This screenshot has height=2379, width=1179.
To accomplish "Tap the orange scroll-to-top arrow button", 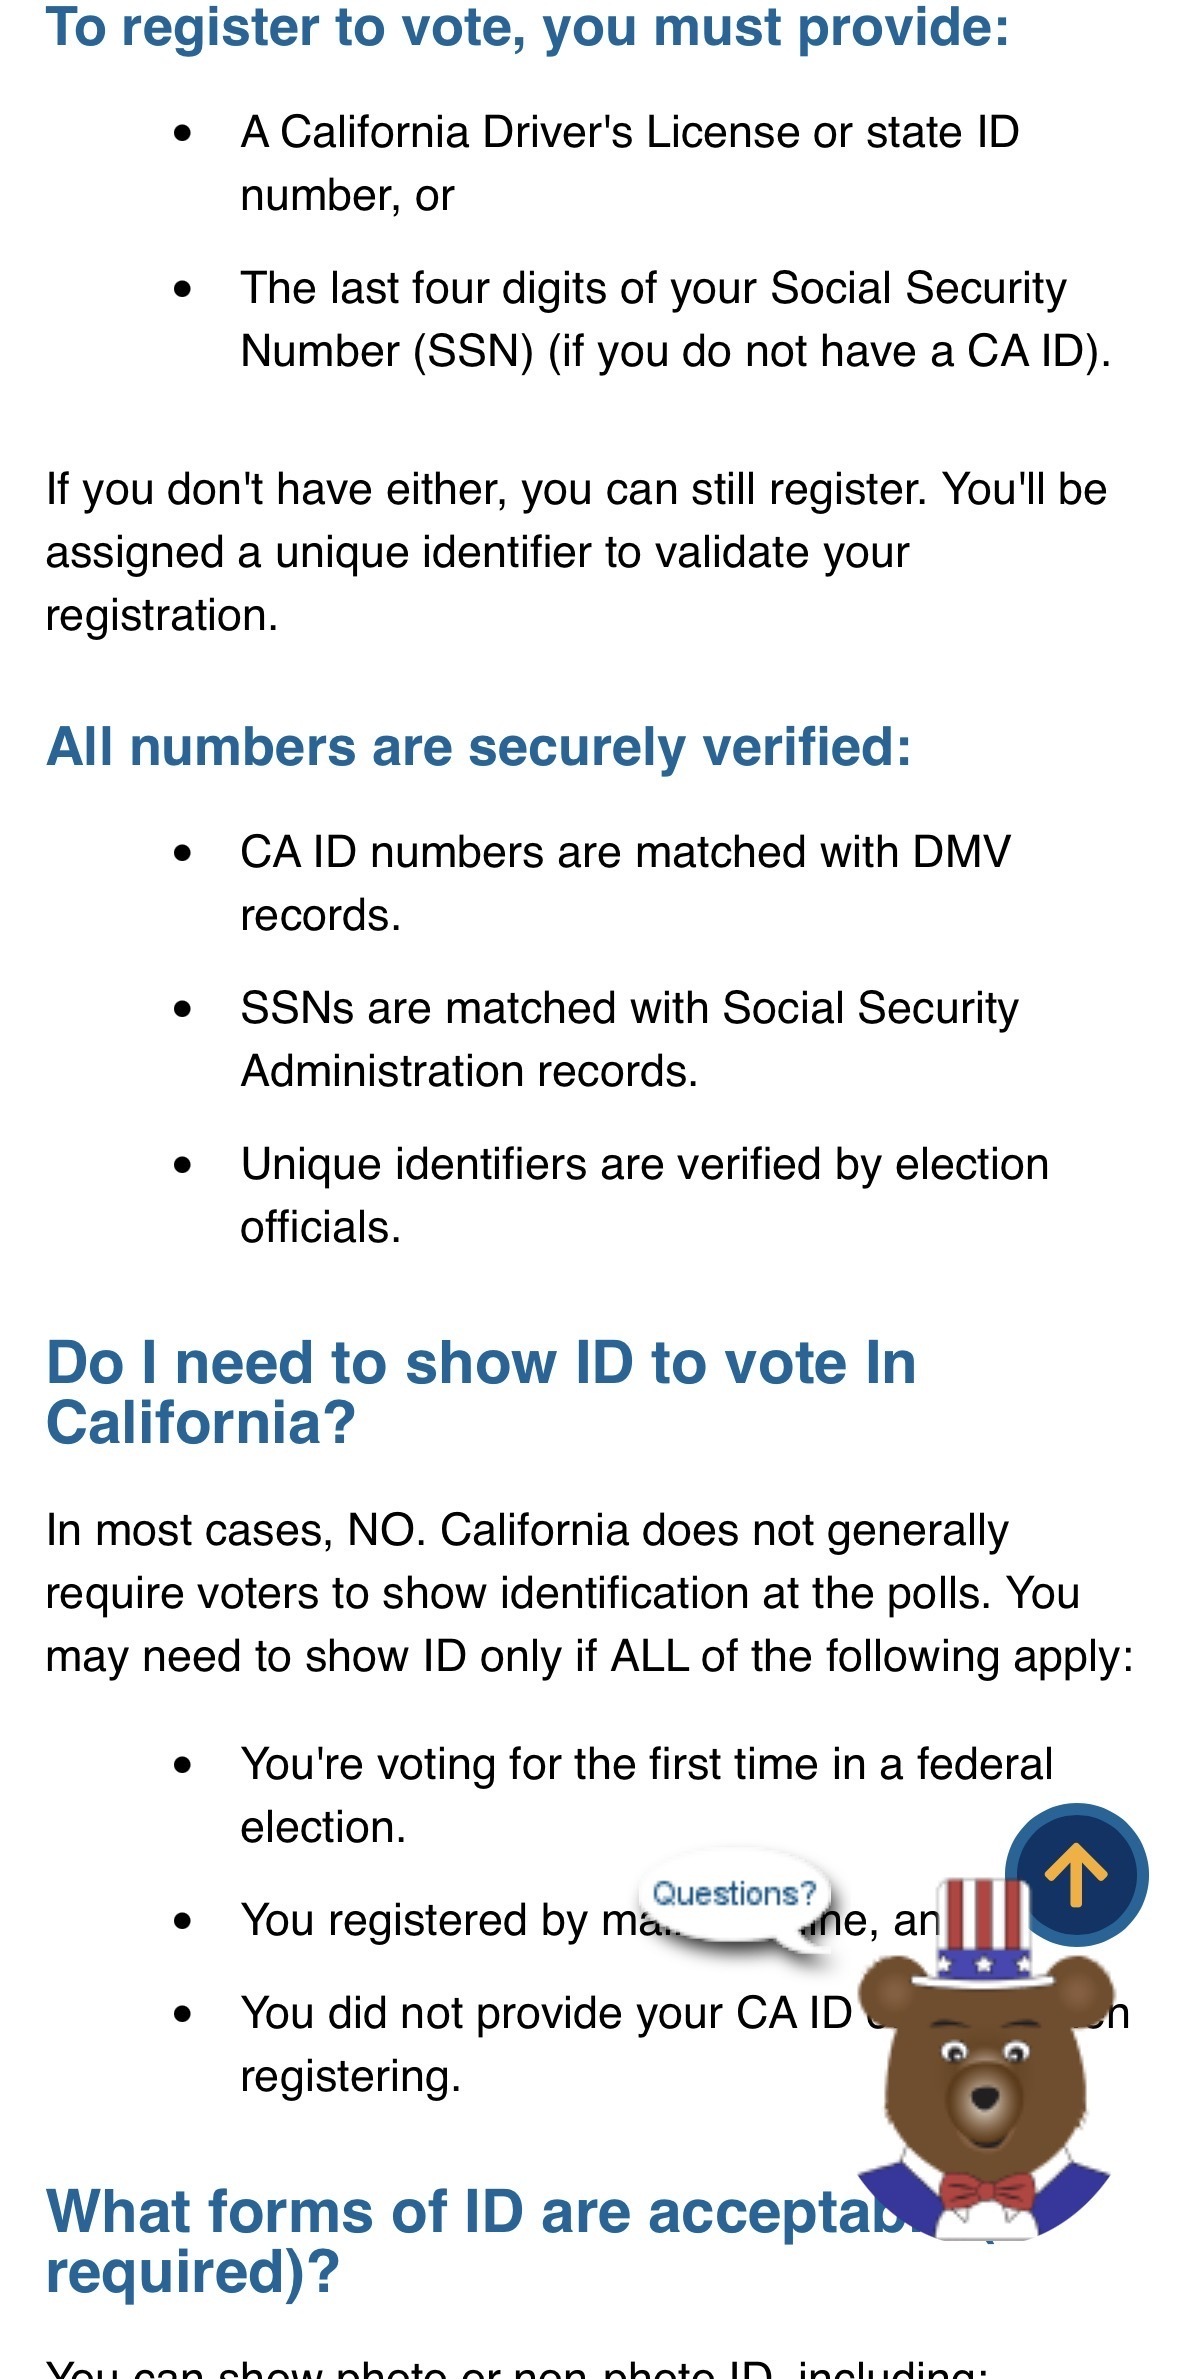I will (x=1076, y=1875).
